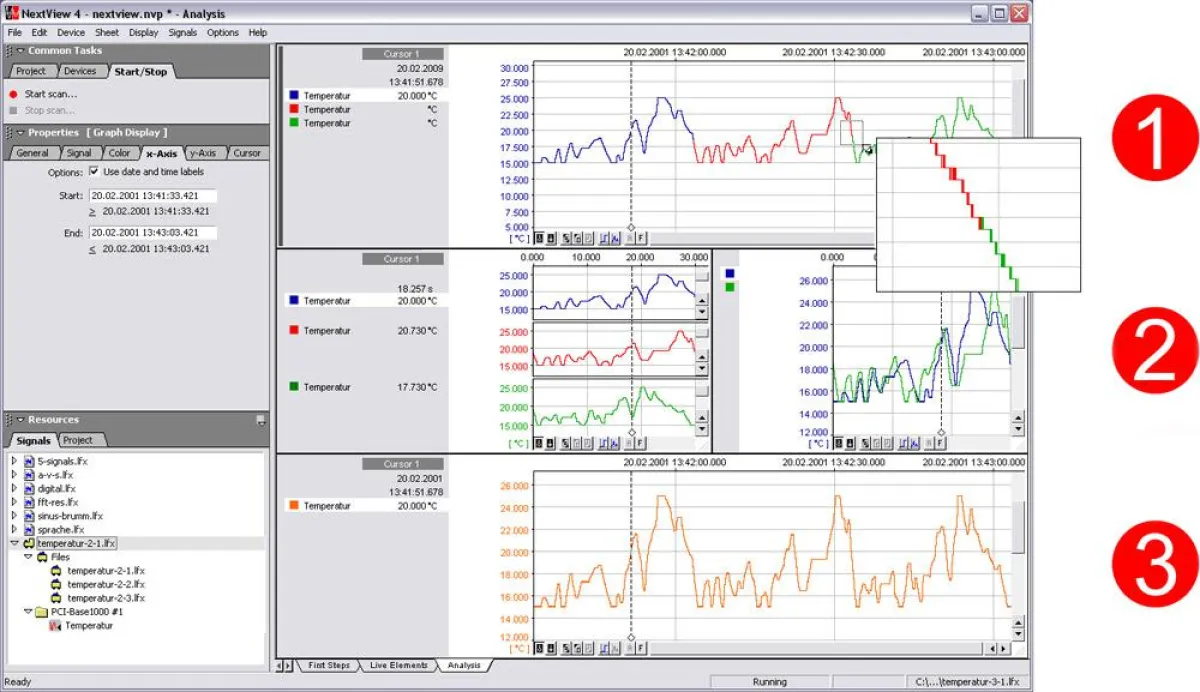Viewport: 1200px width, 692px height.
Task: Click the red Start scan record icon
Action: (13, 94)
